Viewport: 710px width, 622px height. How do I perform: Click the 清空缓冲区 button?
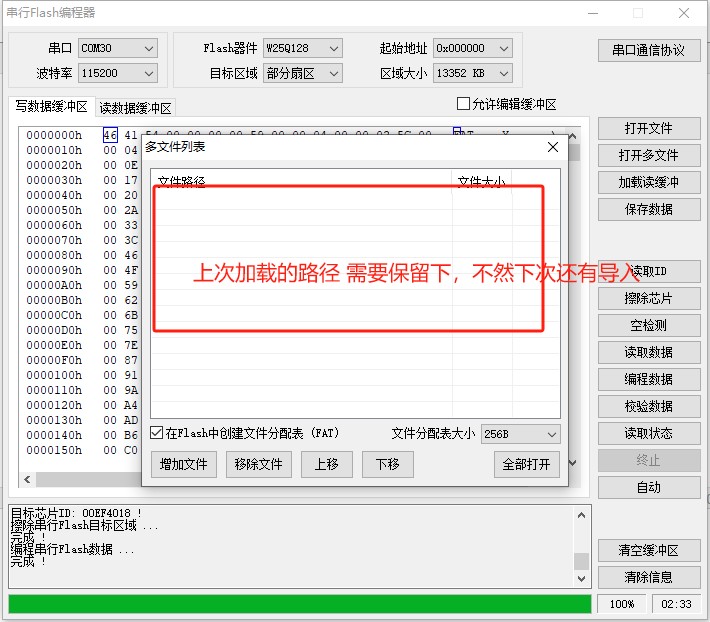click(649, 550)
